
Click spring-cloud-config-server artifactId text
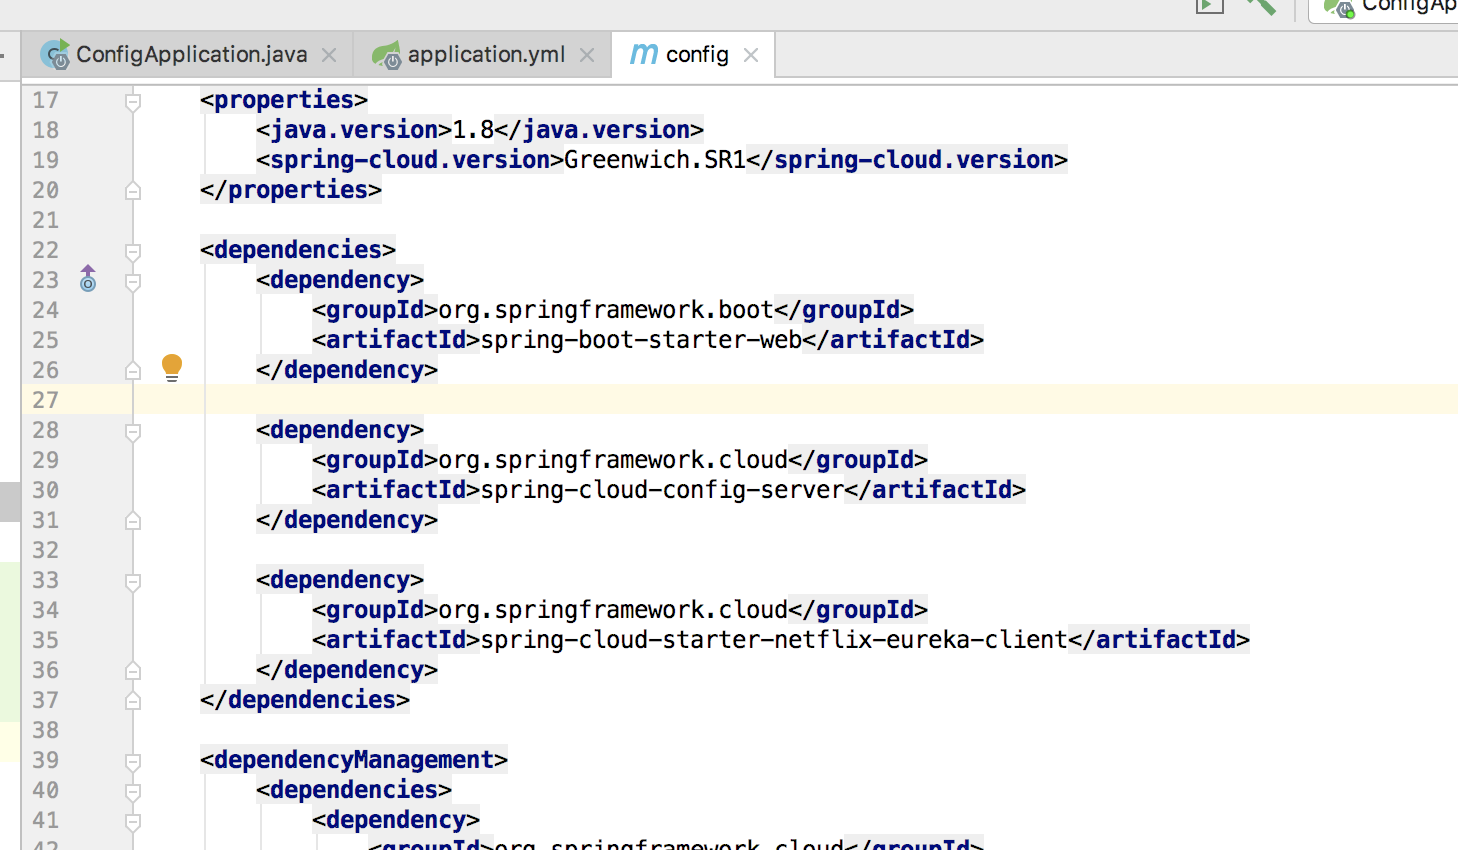[662, 490]
